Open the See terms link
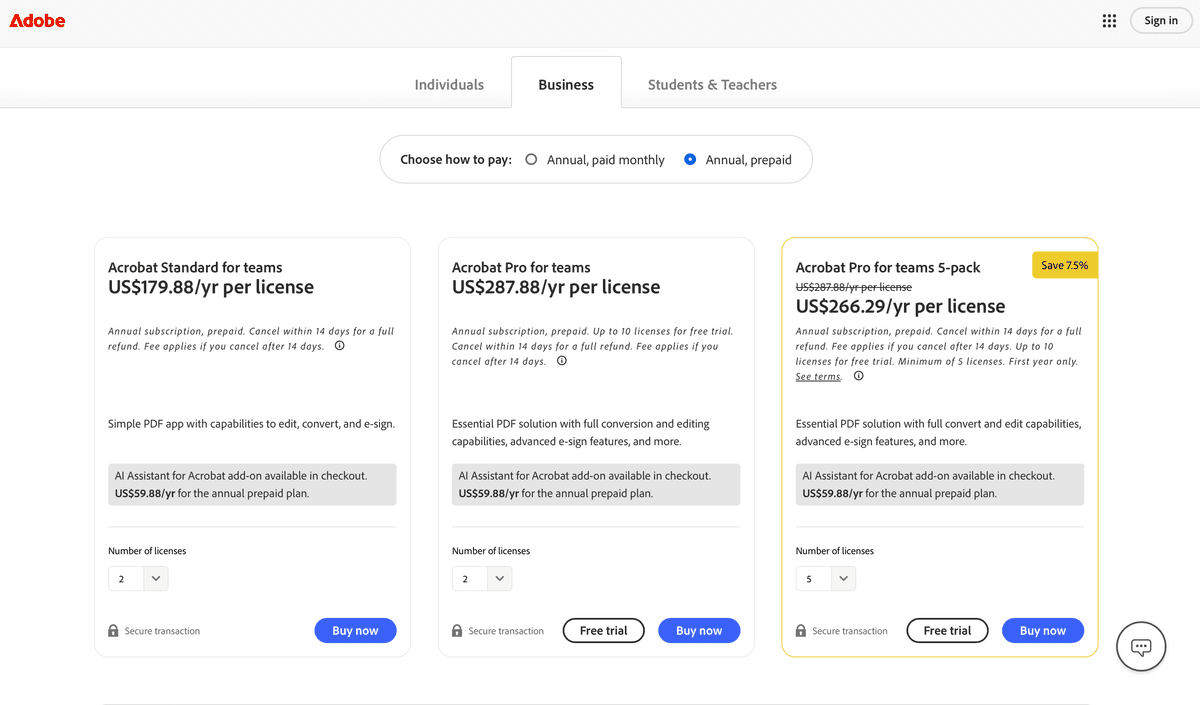 (x=818, y=377)
